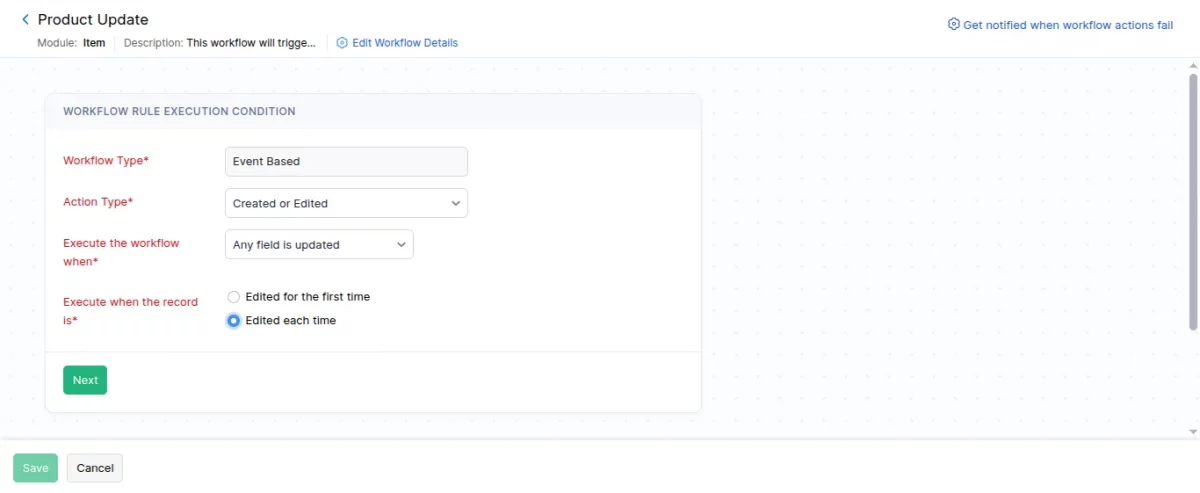Open Edit Workflow Details link
The image size is (1200, 493).
405,43
